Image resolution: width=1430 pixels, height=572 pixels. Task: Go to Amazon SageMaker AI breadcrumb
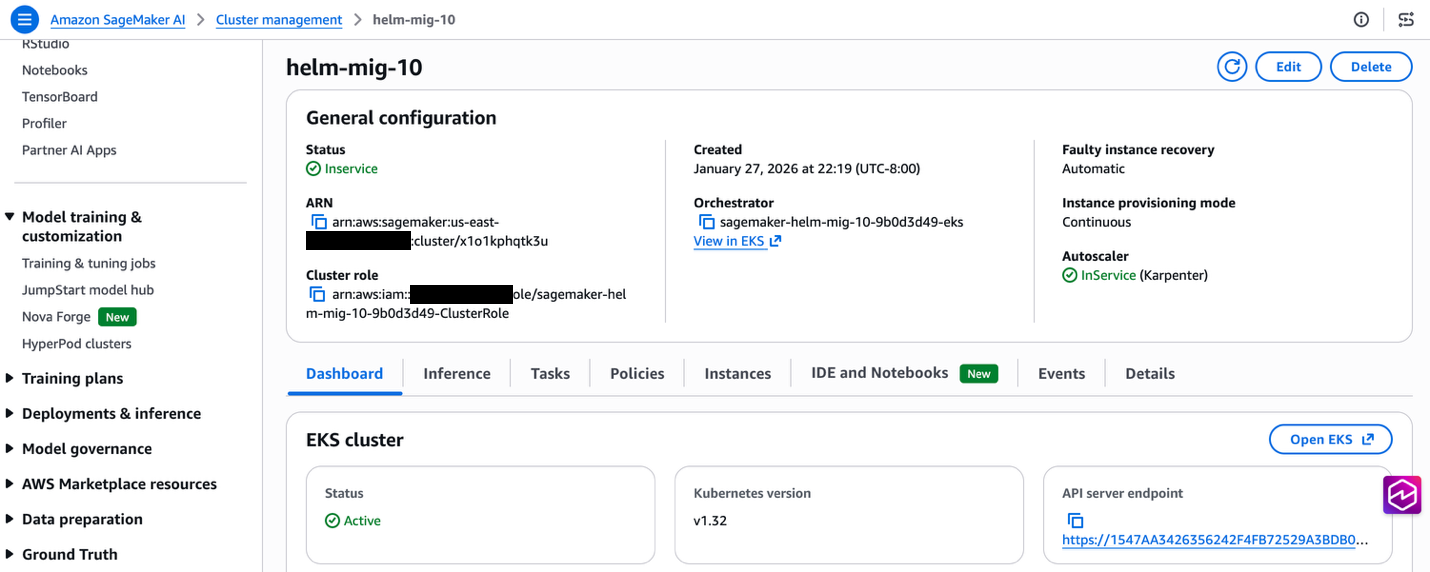tap(118, 19)
